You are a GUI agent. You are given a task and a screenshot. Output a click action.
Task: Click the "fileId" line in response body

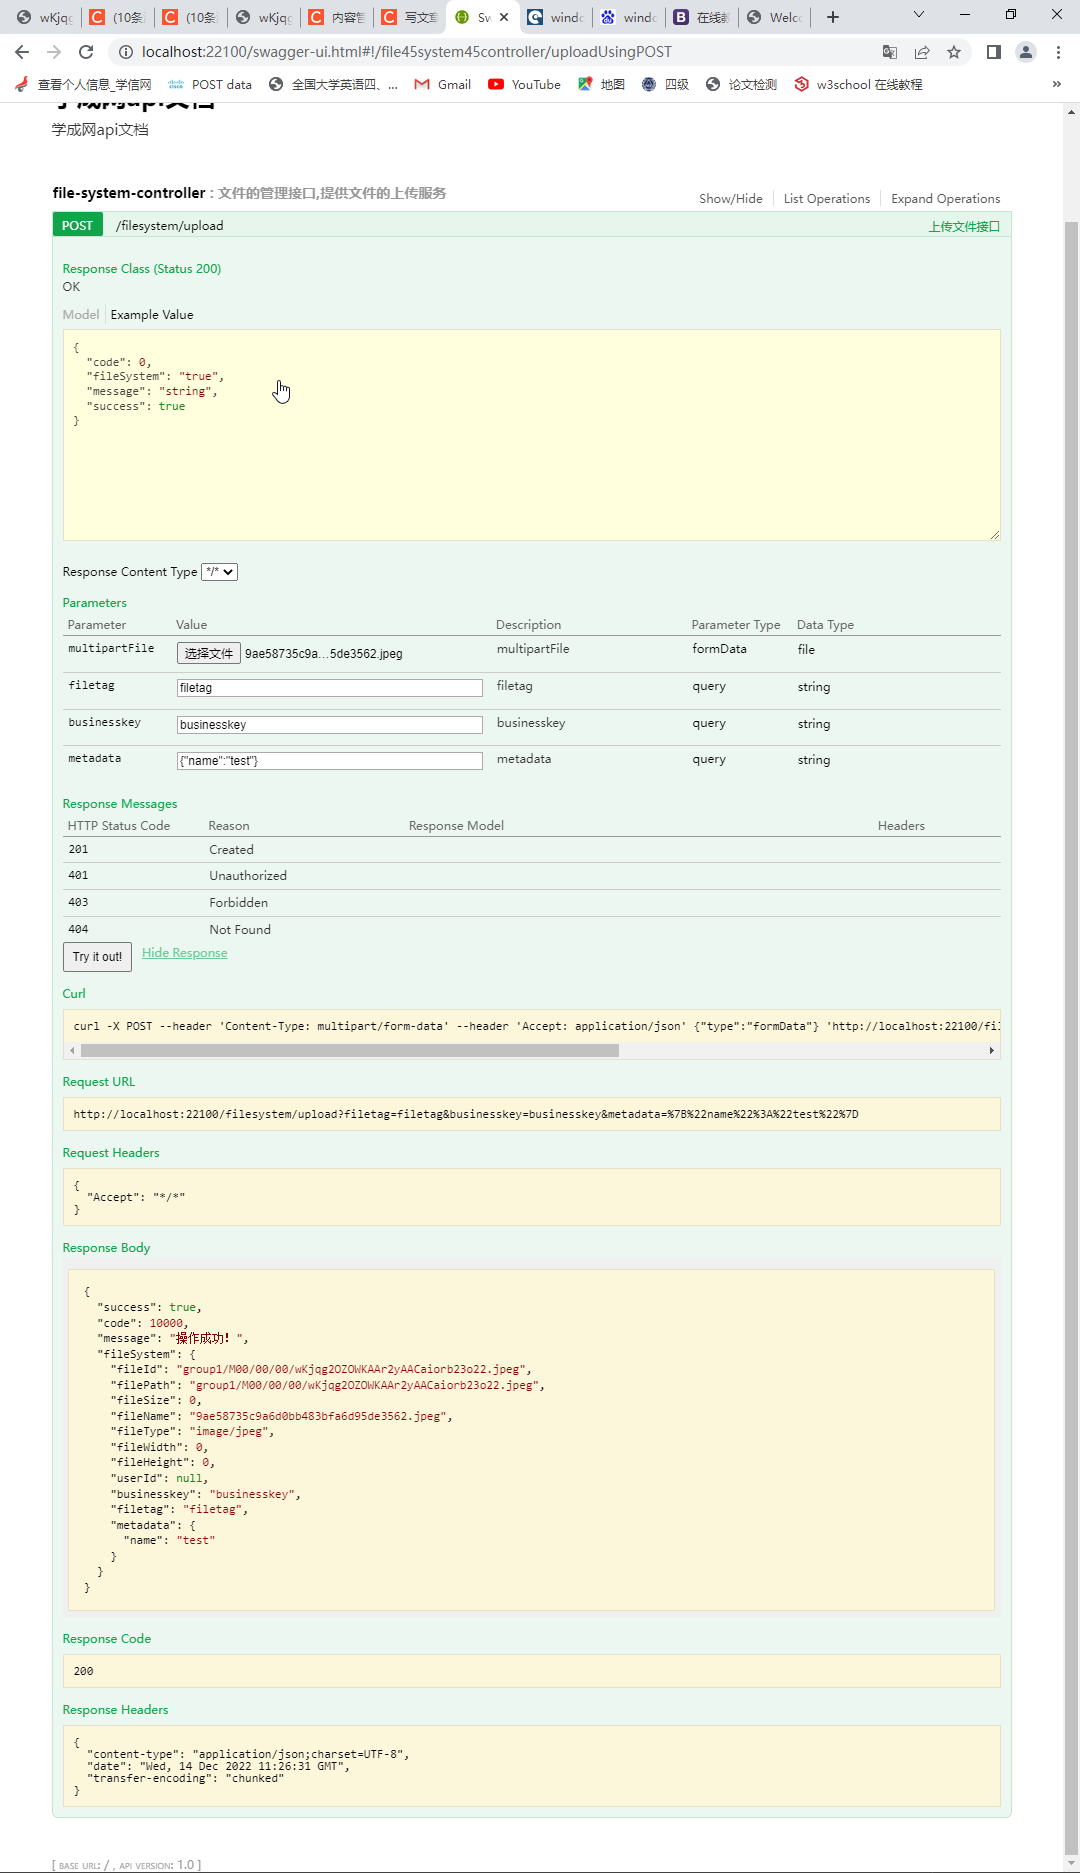point(320,1369)
